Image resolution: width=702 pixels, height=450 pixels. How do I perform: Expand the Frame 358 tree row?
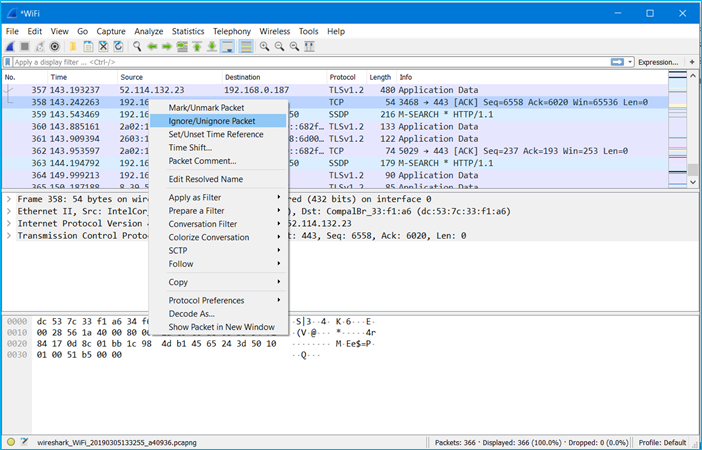click(x=9, y=199)
